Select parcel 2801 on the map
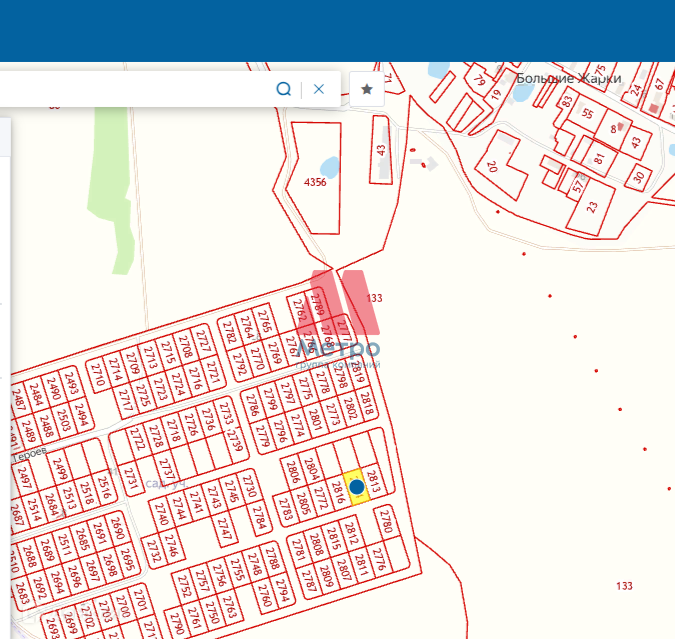The image size is (675, 639). 315,419
